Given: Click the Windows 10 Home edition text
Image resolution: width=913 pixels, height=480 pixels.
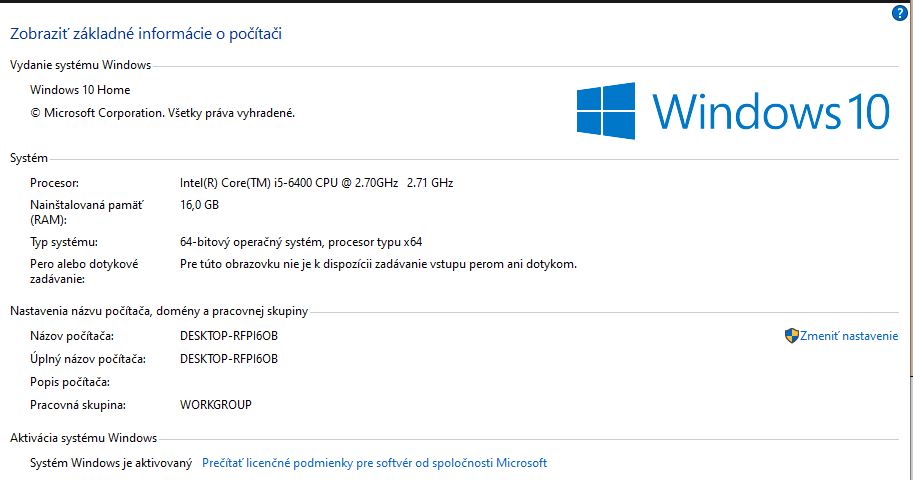Looking at the screenshot, I should tap(80, 90).
